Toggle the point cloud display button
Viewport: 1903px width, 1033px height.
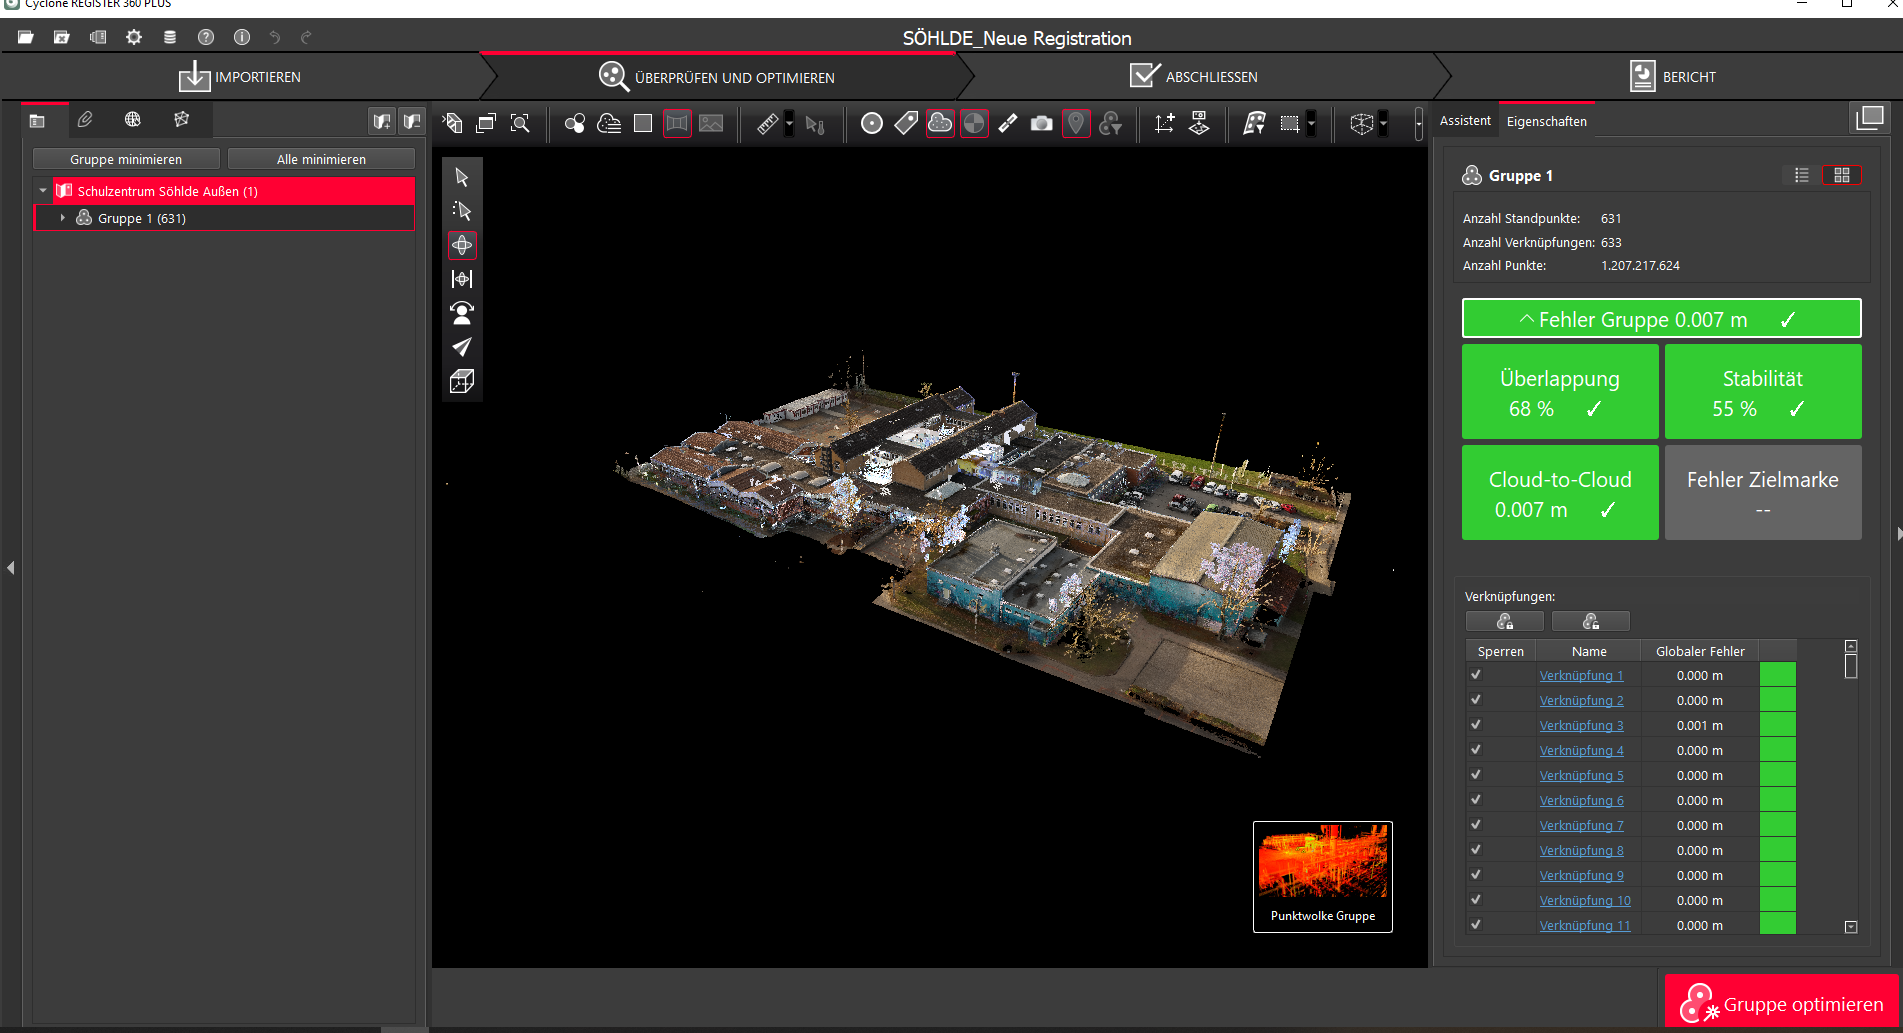click(x=940, y=123)
